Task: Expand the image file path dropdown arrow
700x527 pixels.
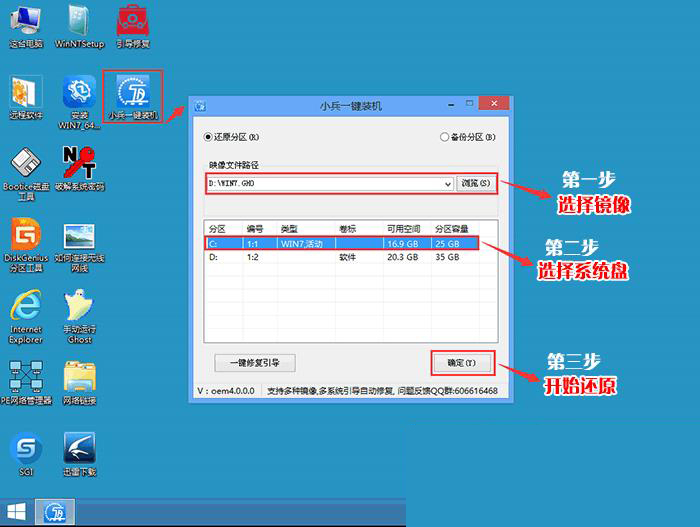Action: [448, 184]
